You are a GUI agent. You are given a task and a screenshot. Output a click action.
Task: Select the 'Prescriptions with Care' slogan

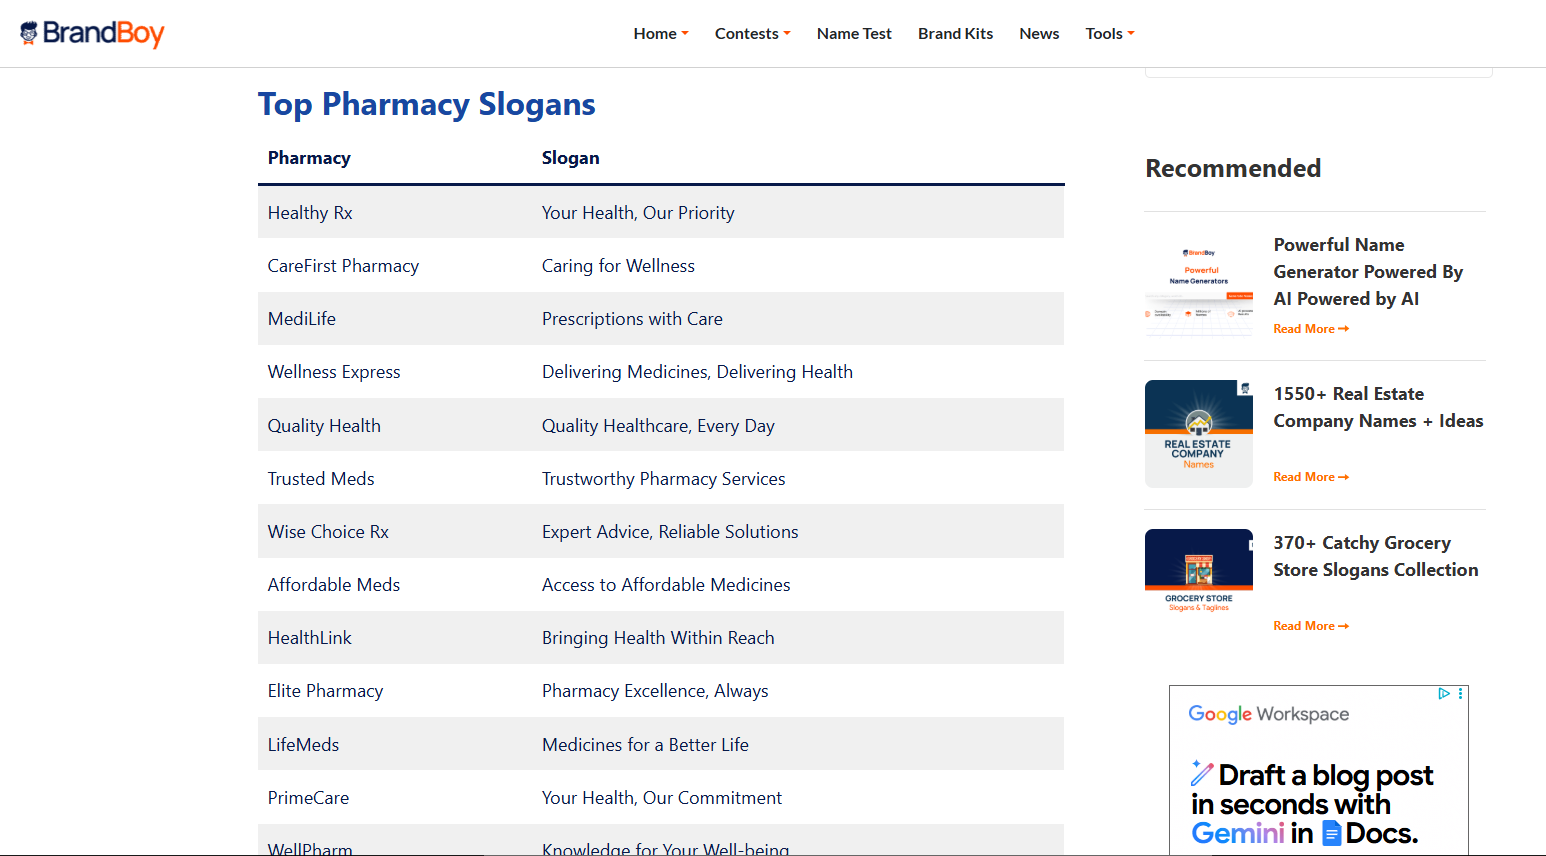tap(632, 319)
